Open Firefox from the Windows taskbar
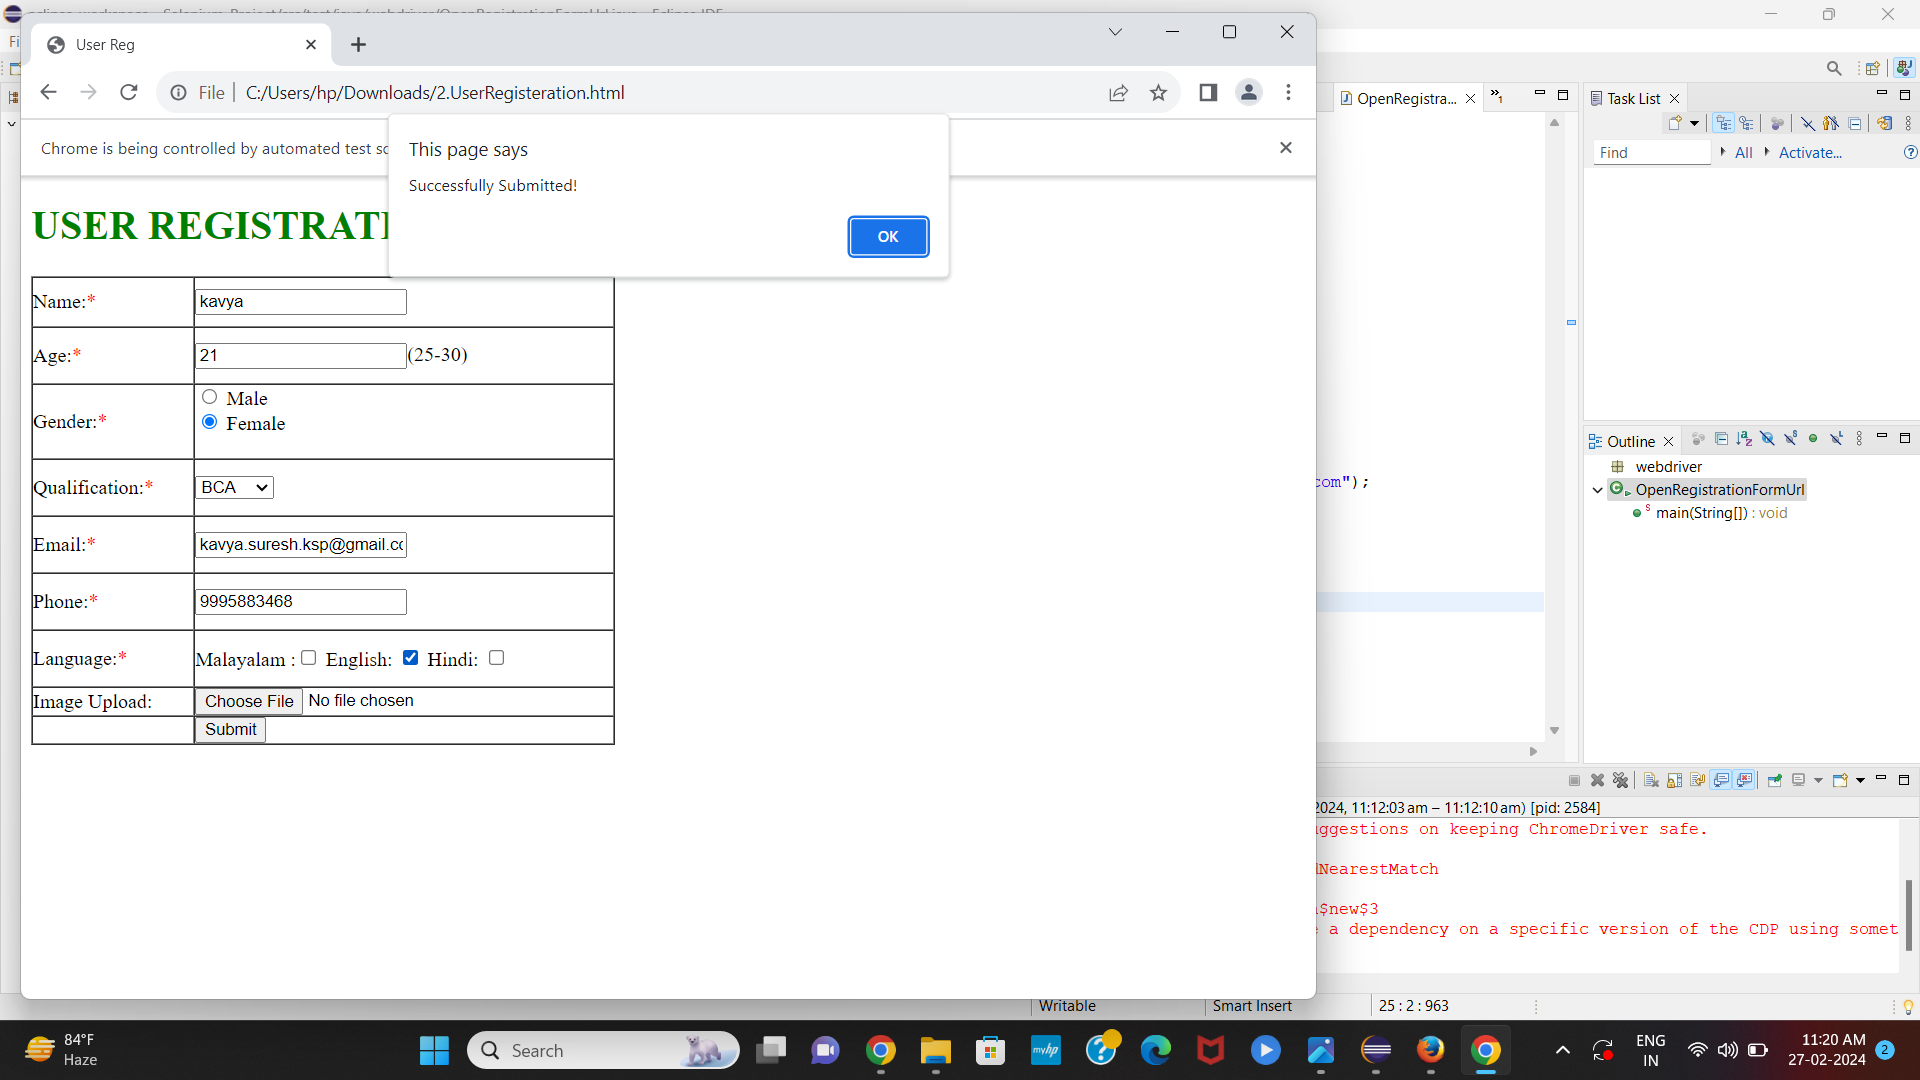This screenshot has width=1920, height=1080. [1430, 1050]
